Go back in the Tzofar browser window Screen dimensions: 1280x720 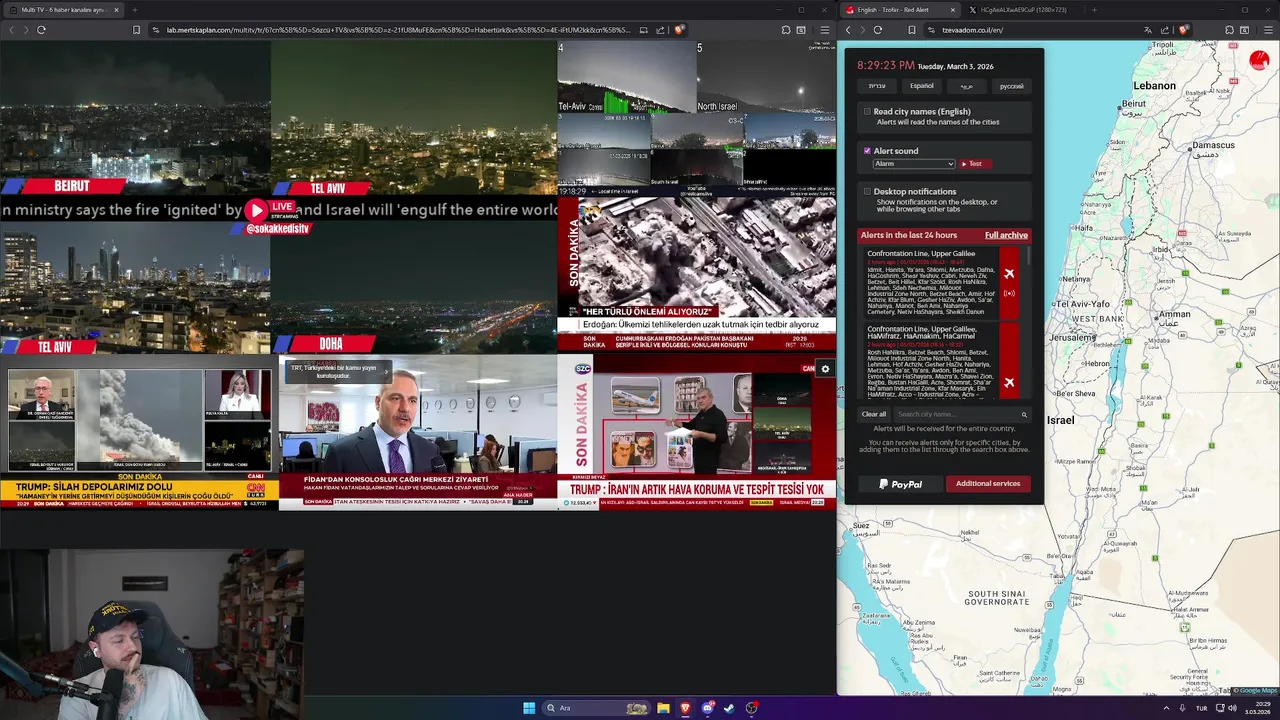coord(848,30)
